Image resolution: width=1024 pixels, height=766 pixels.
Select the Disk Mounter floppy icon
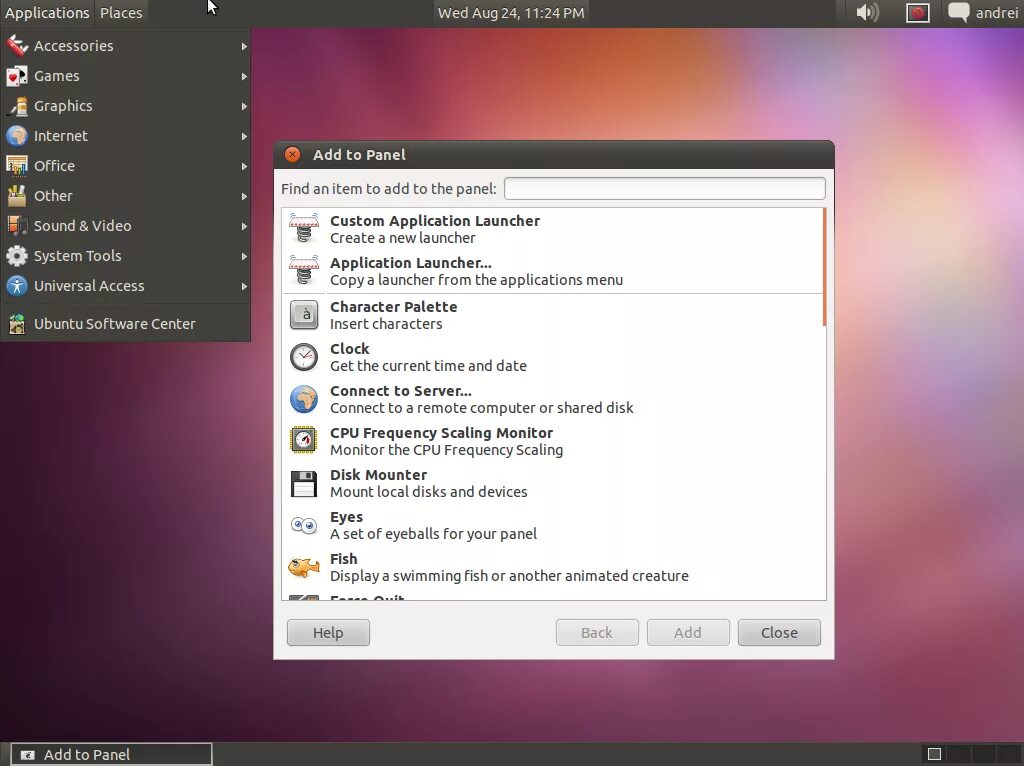point(304,483)
